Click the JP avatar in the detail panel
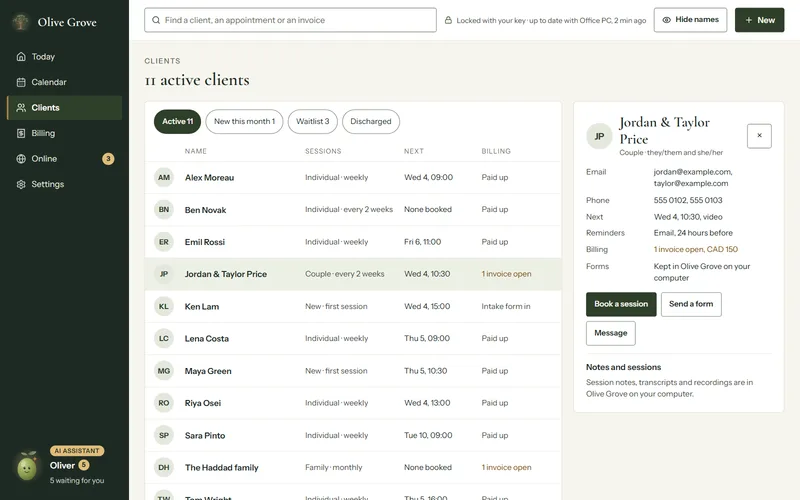800x500 pixels. point(599,136)
